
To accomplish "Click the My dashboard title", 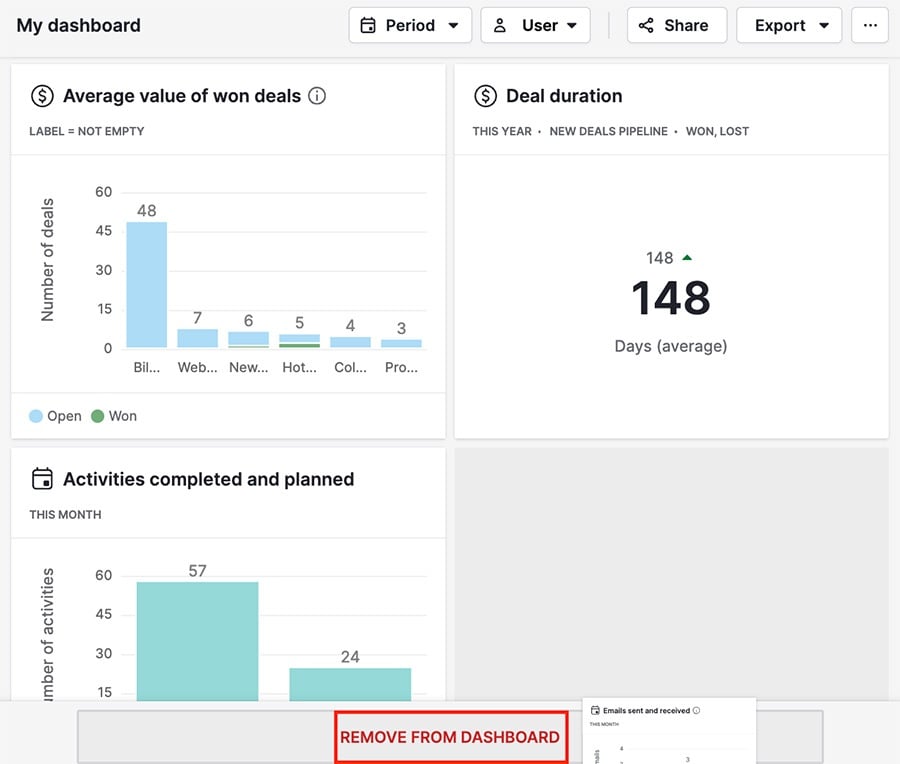I will pyautogui.click(x=79, y=26).
